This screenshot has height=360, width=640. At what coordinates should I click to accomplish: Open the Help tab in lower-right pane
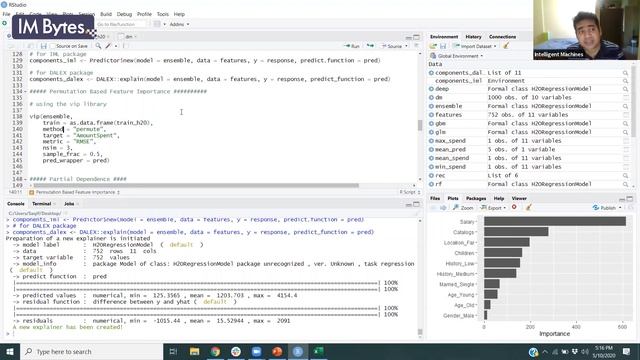[x=499, y=198]
